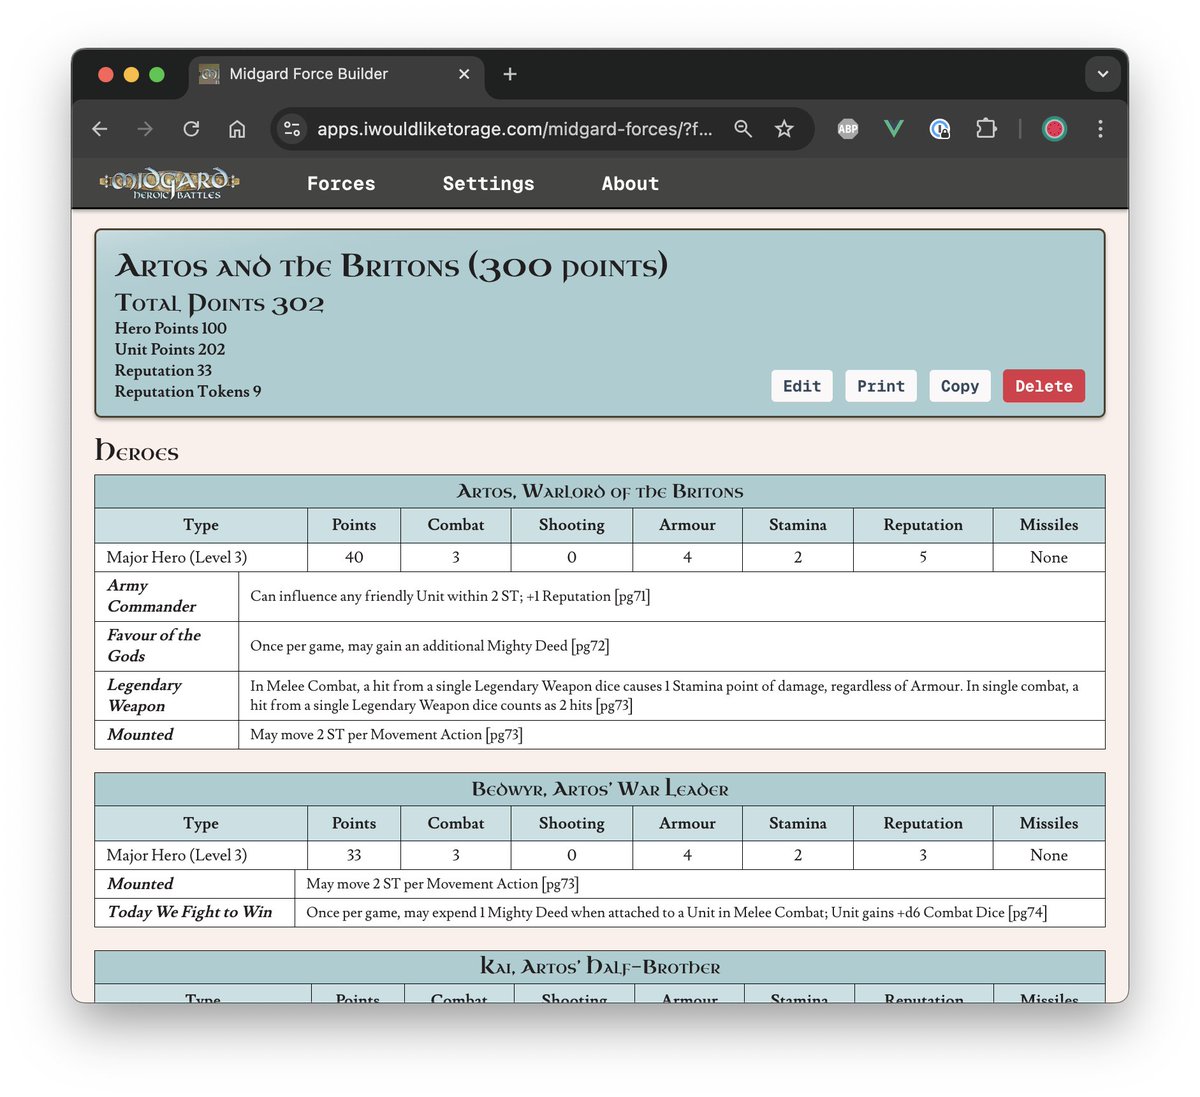Open the Extensions puzzle piece menu

[987, 129]
